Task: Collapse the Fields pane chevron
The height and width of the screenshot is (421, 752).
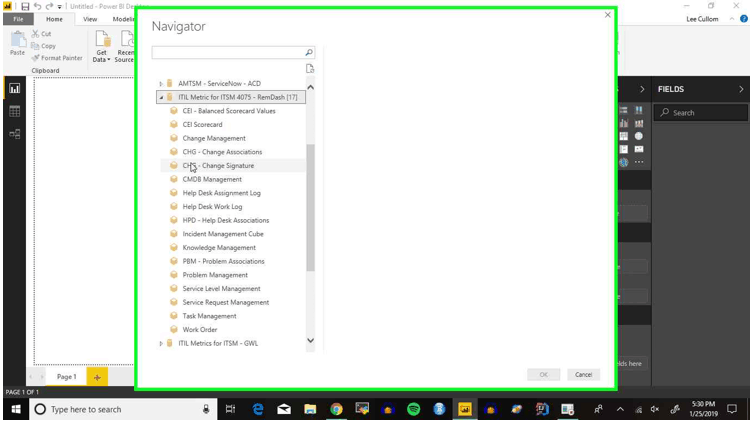Action: [x=741, y=89]
